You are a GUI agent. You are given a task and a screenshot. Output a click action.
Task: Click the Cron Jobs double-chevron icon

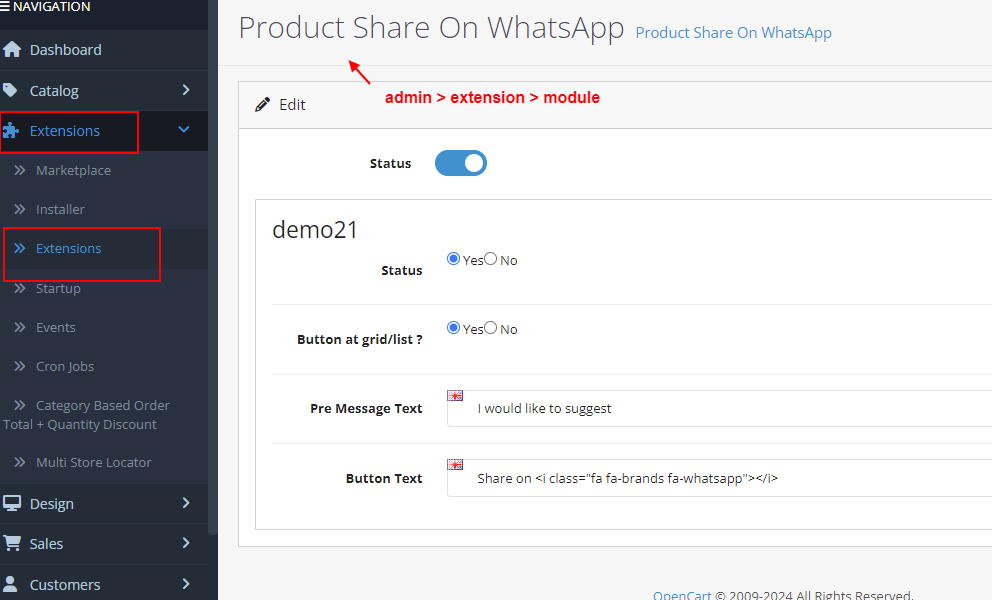pos(20,366)
